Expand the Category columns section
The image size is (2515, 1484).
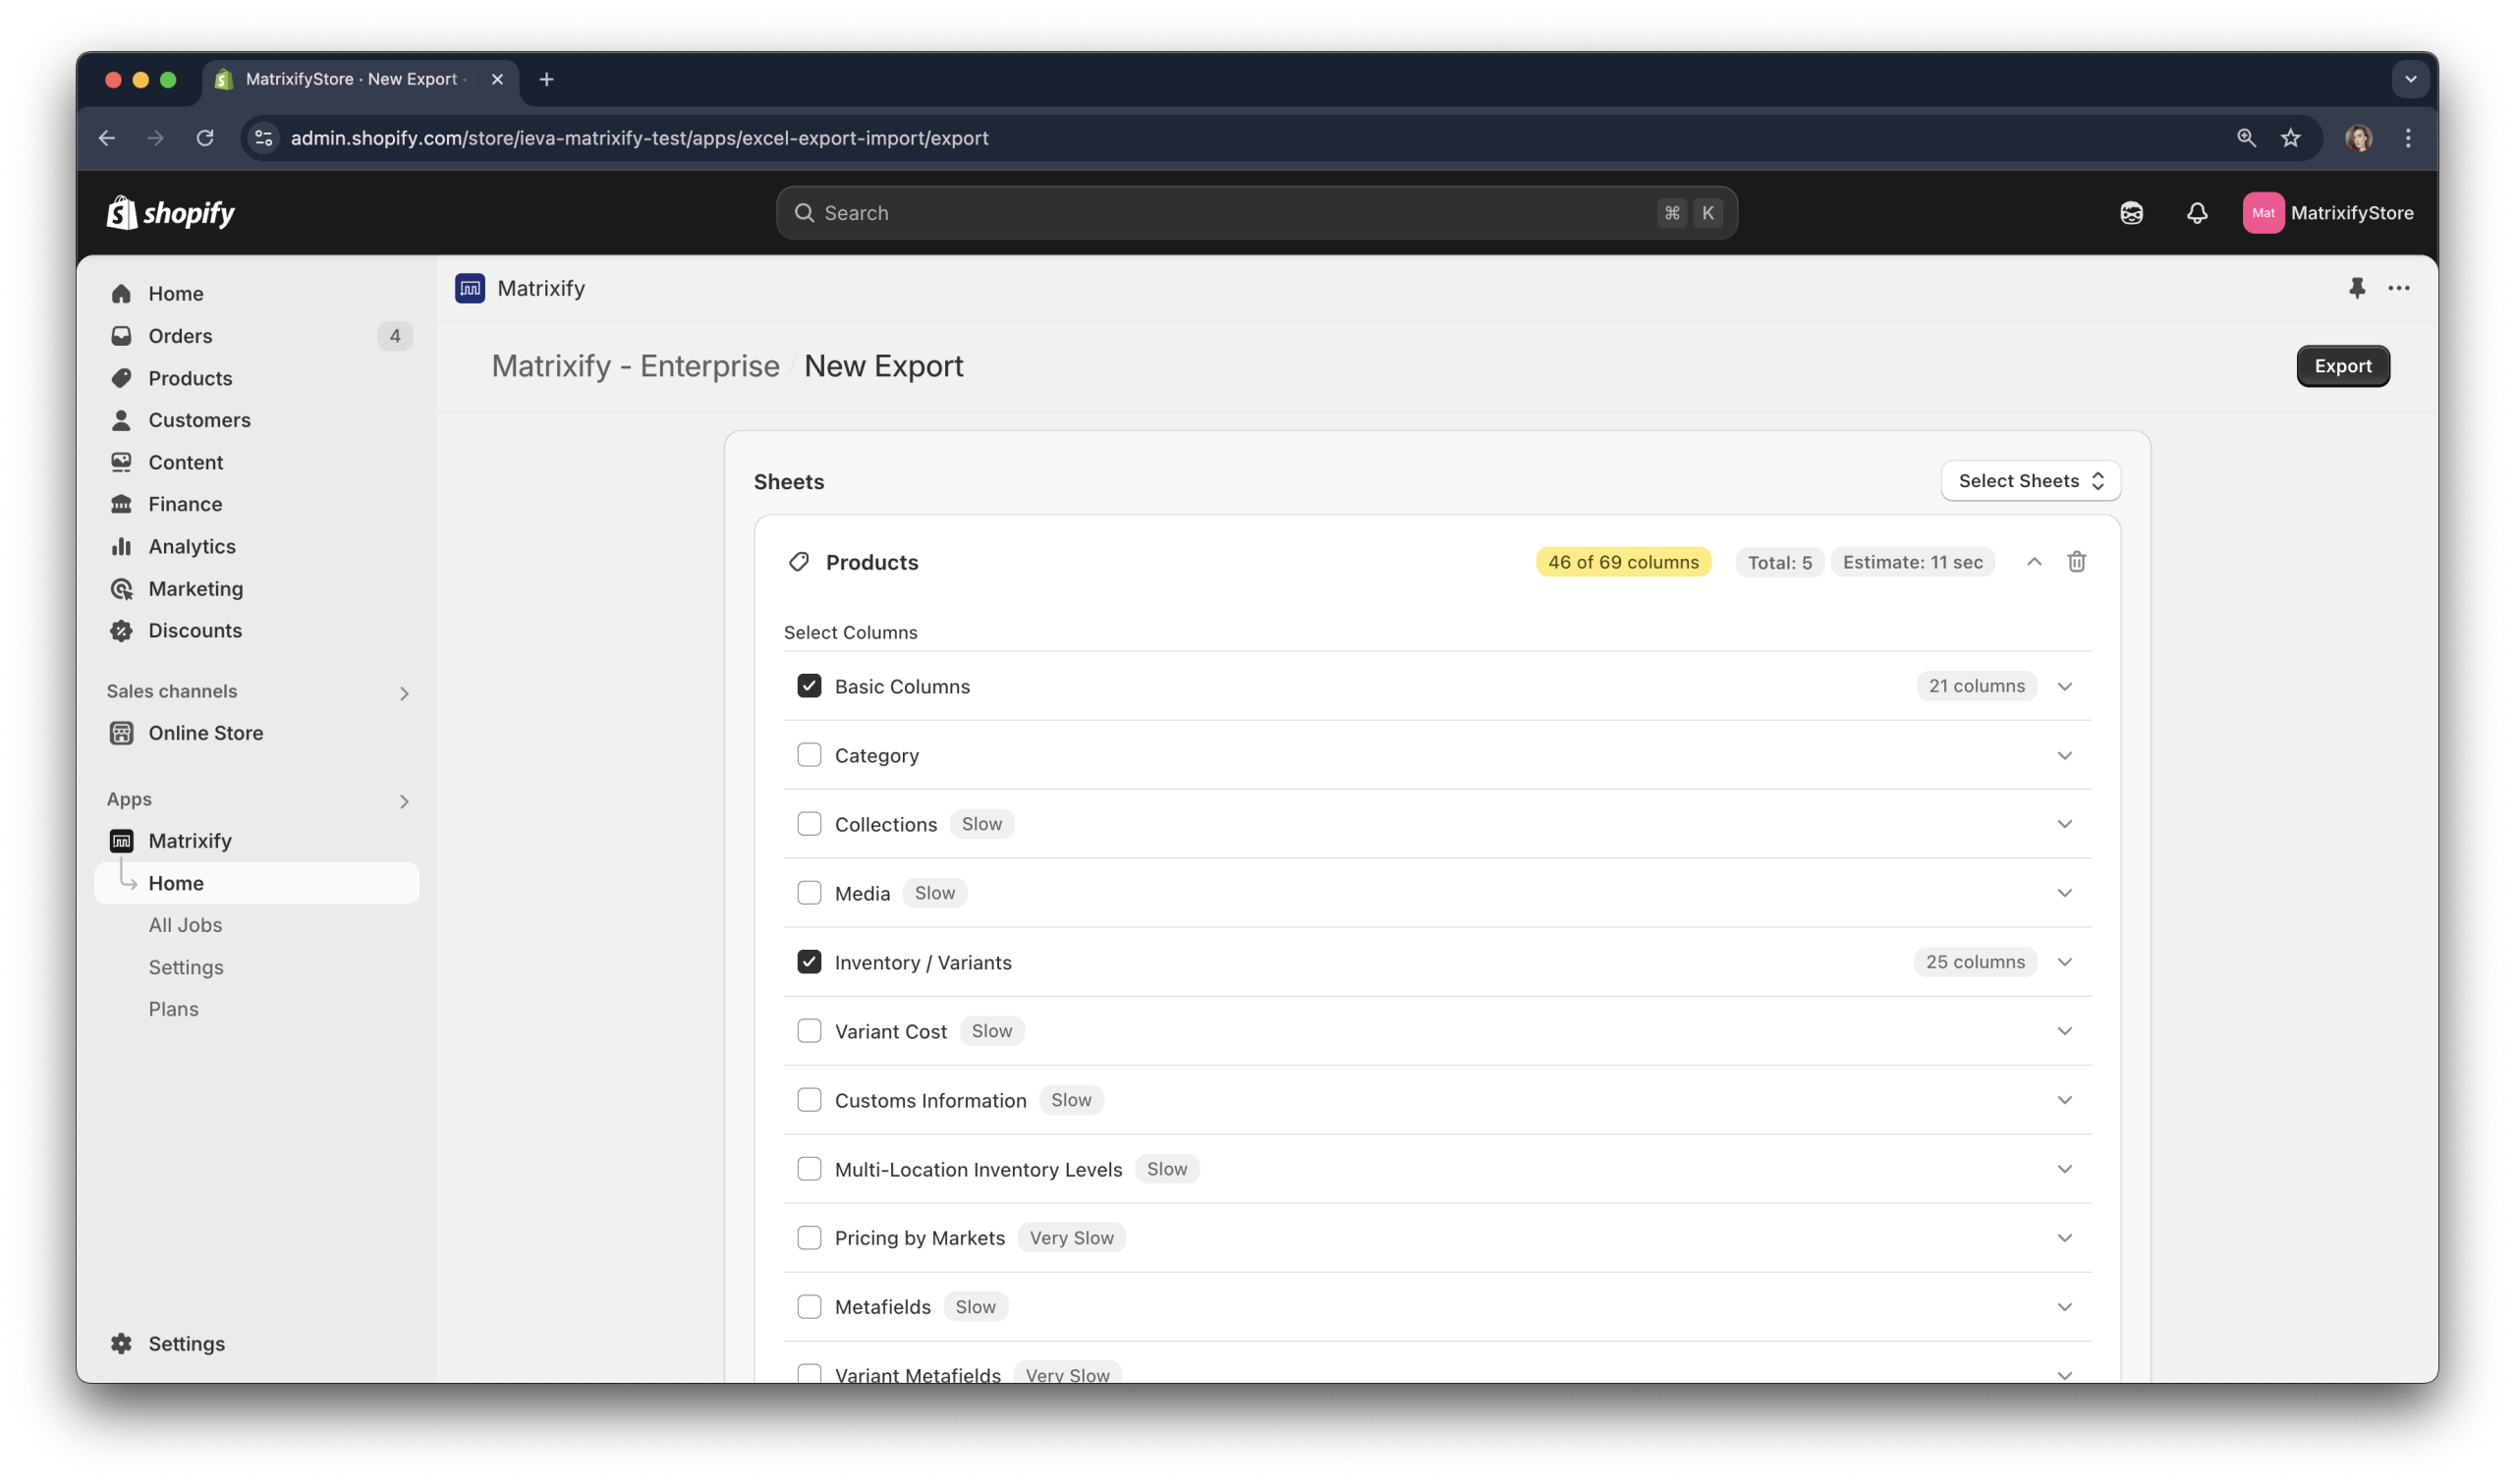tap(2065, 755)
